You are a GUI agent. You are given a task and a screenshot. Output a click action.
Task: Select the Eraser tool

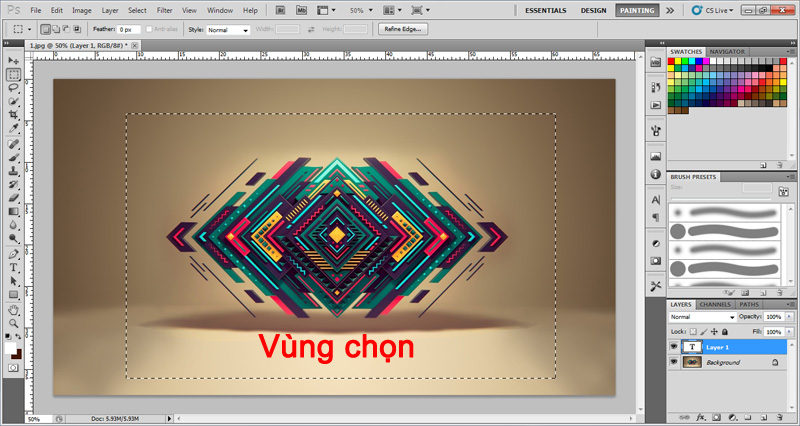pyautogui.click(x=13, y=198)
